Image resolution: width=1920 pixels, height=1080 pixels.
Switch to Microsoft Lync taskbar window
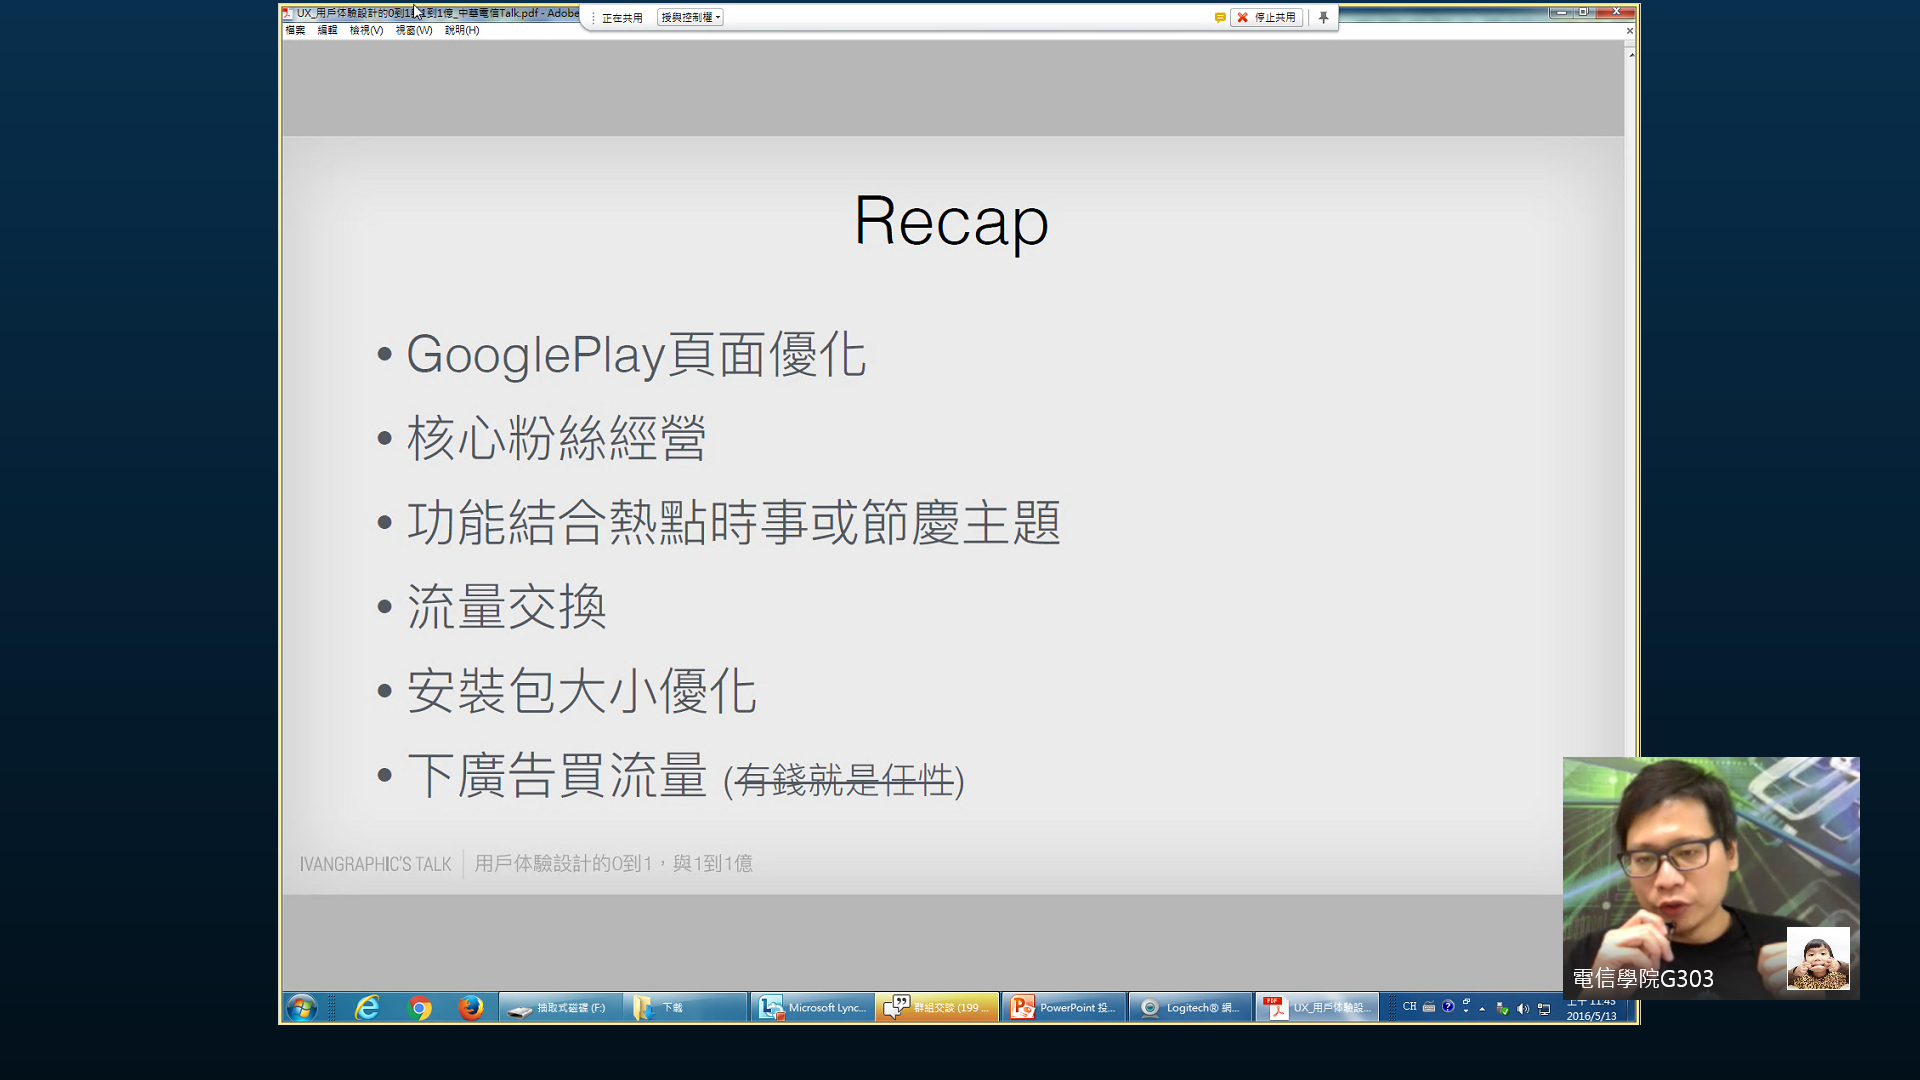pyautogui.click(x=812, y=1007)
